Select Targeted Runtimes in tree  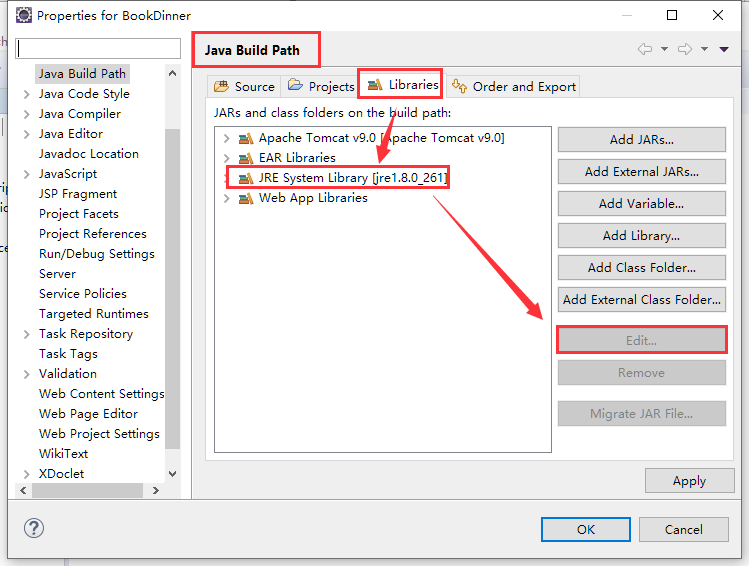(94, 314)
